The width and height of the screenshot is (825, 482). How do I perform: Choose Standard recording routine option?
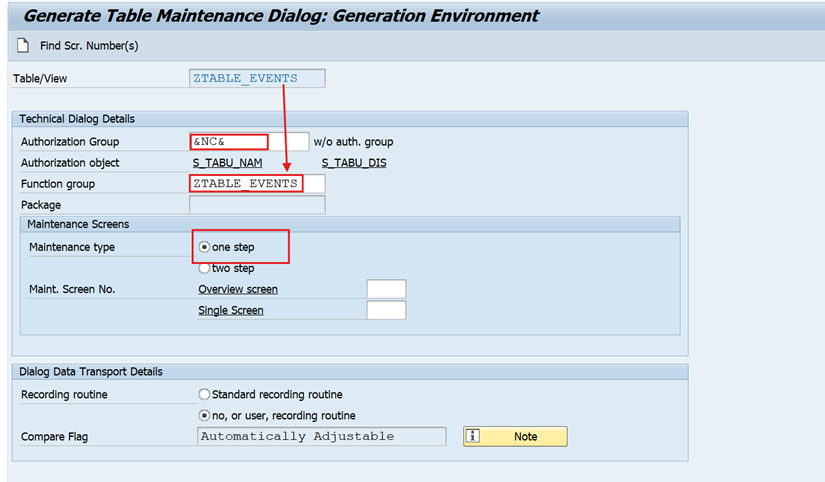click(205, 395)
